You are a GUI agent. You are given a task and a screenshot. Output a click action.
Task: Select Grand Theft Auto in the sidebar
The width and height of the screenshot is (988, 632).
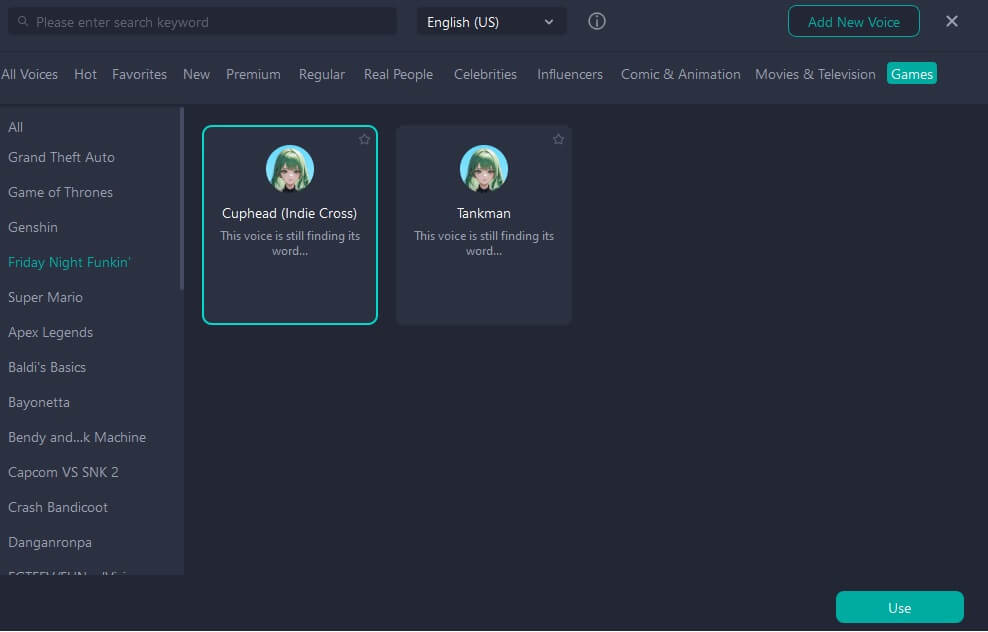61,157
